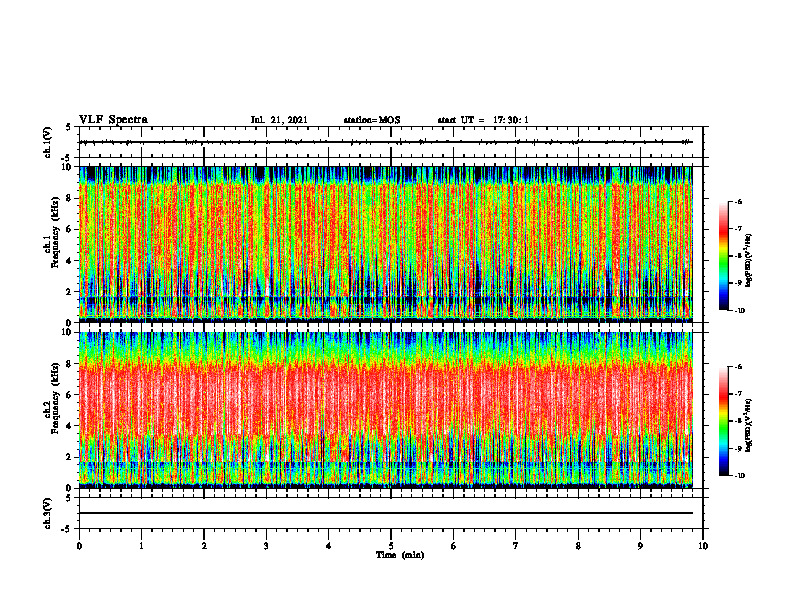Click the '-6' tick on ch.2 color bar

coord(739,367)
